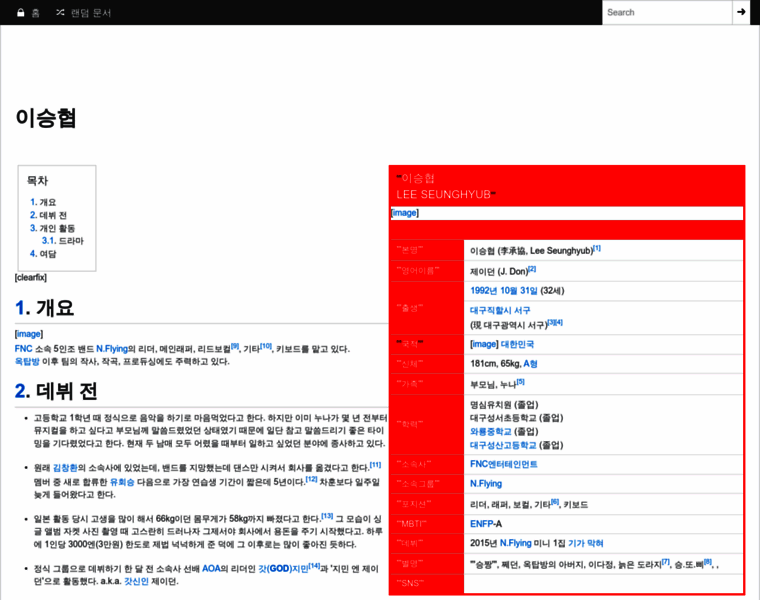760x600 pixels.
Task: Click the section number 2 heading link
Action: (x=22, y=392)
